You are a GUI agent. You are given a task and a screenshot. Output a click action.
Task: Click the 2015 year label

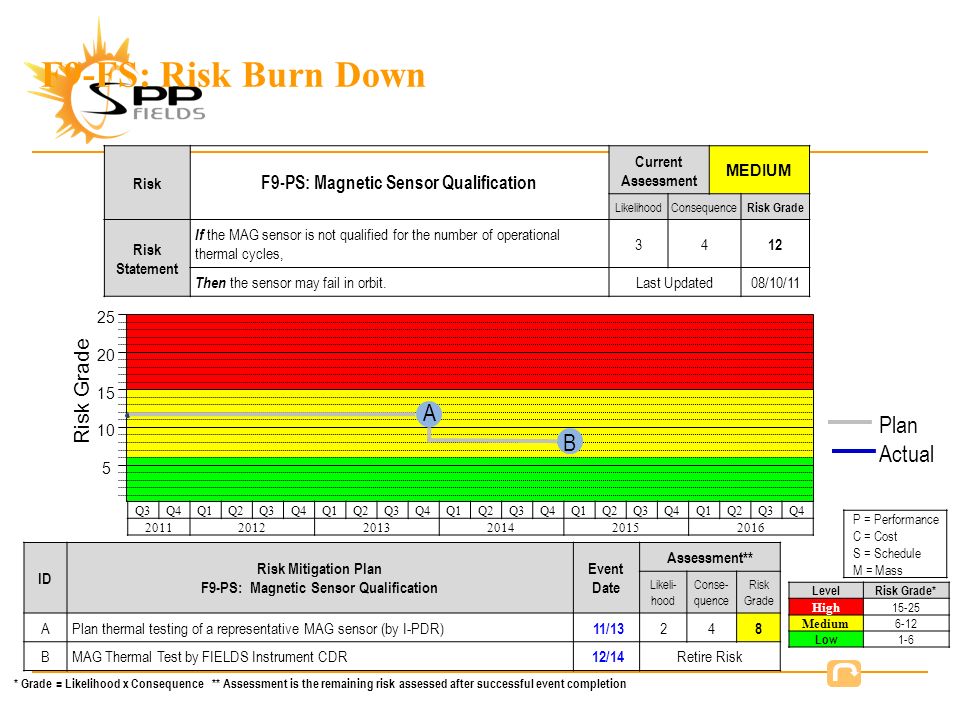click(626, 527)
